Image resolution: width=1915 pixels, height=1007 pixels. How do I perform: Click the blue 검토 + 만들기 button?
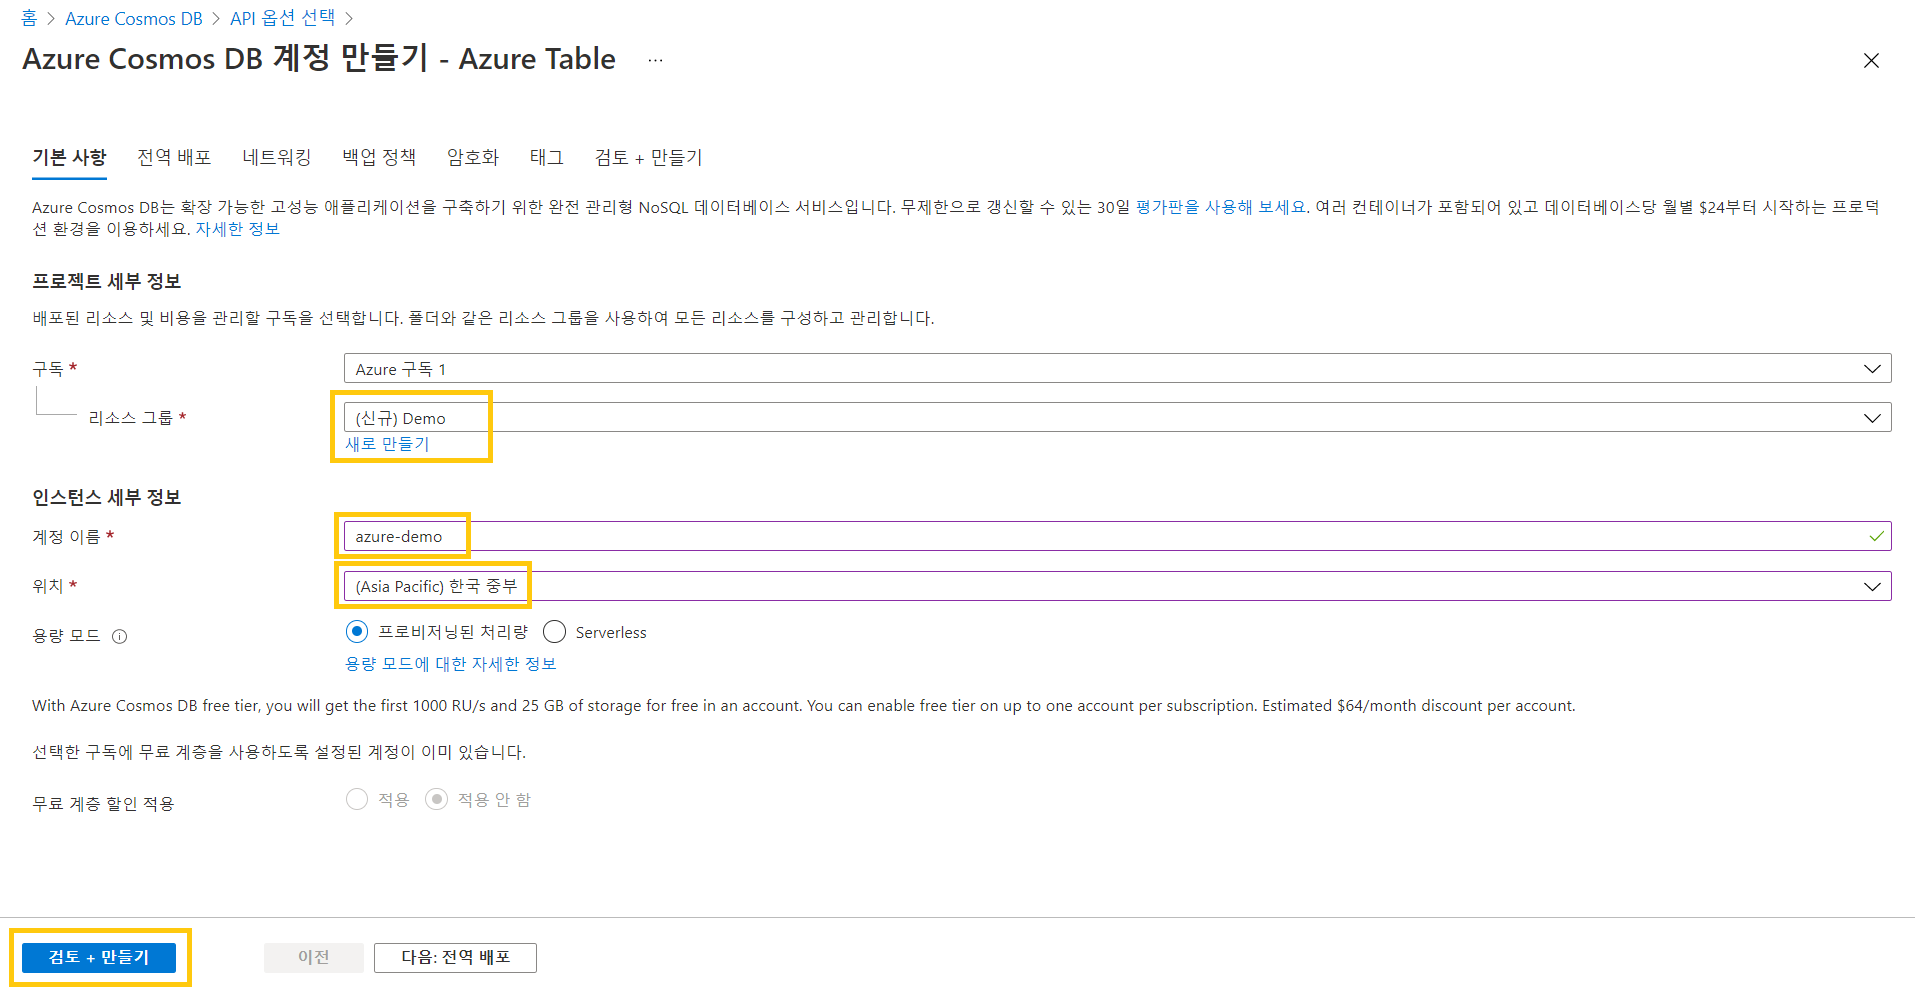(x=99, y=957)
